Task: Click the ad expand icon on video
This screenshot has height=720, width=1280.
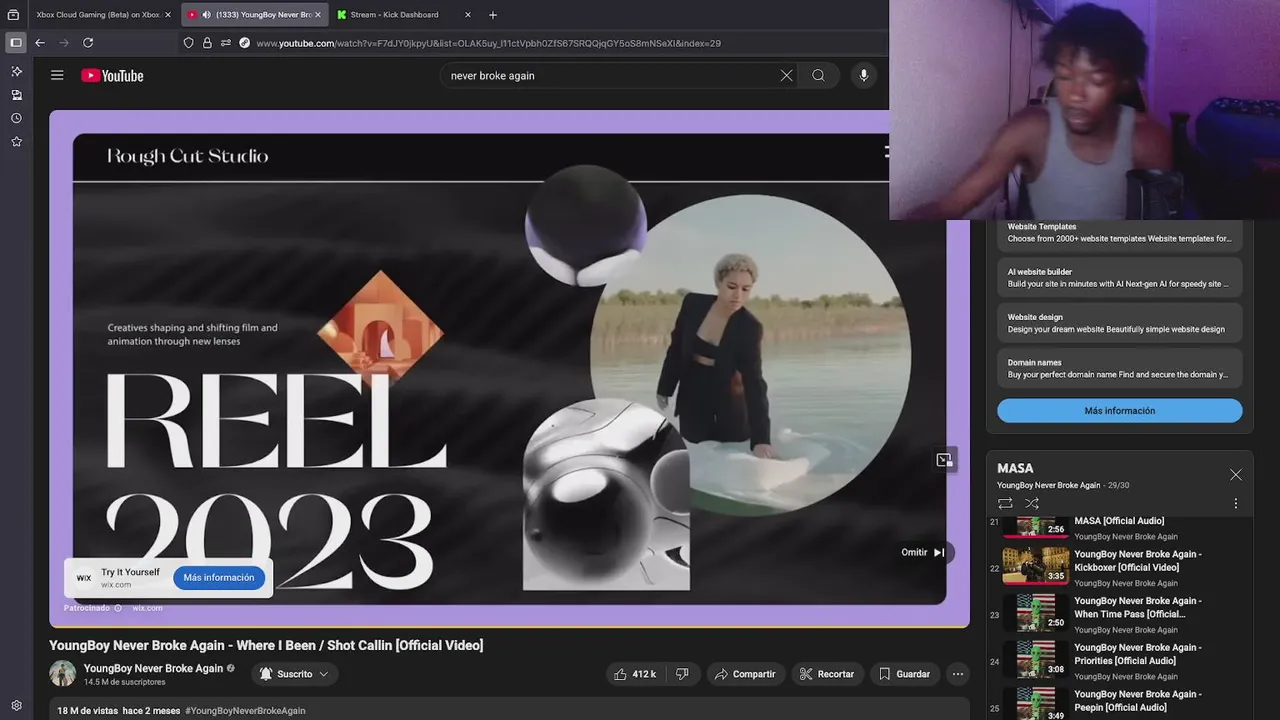Action: (944, 460)
